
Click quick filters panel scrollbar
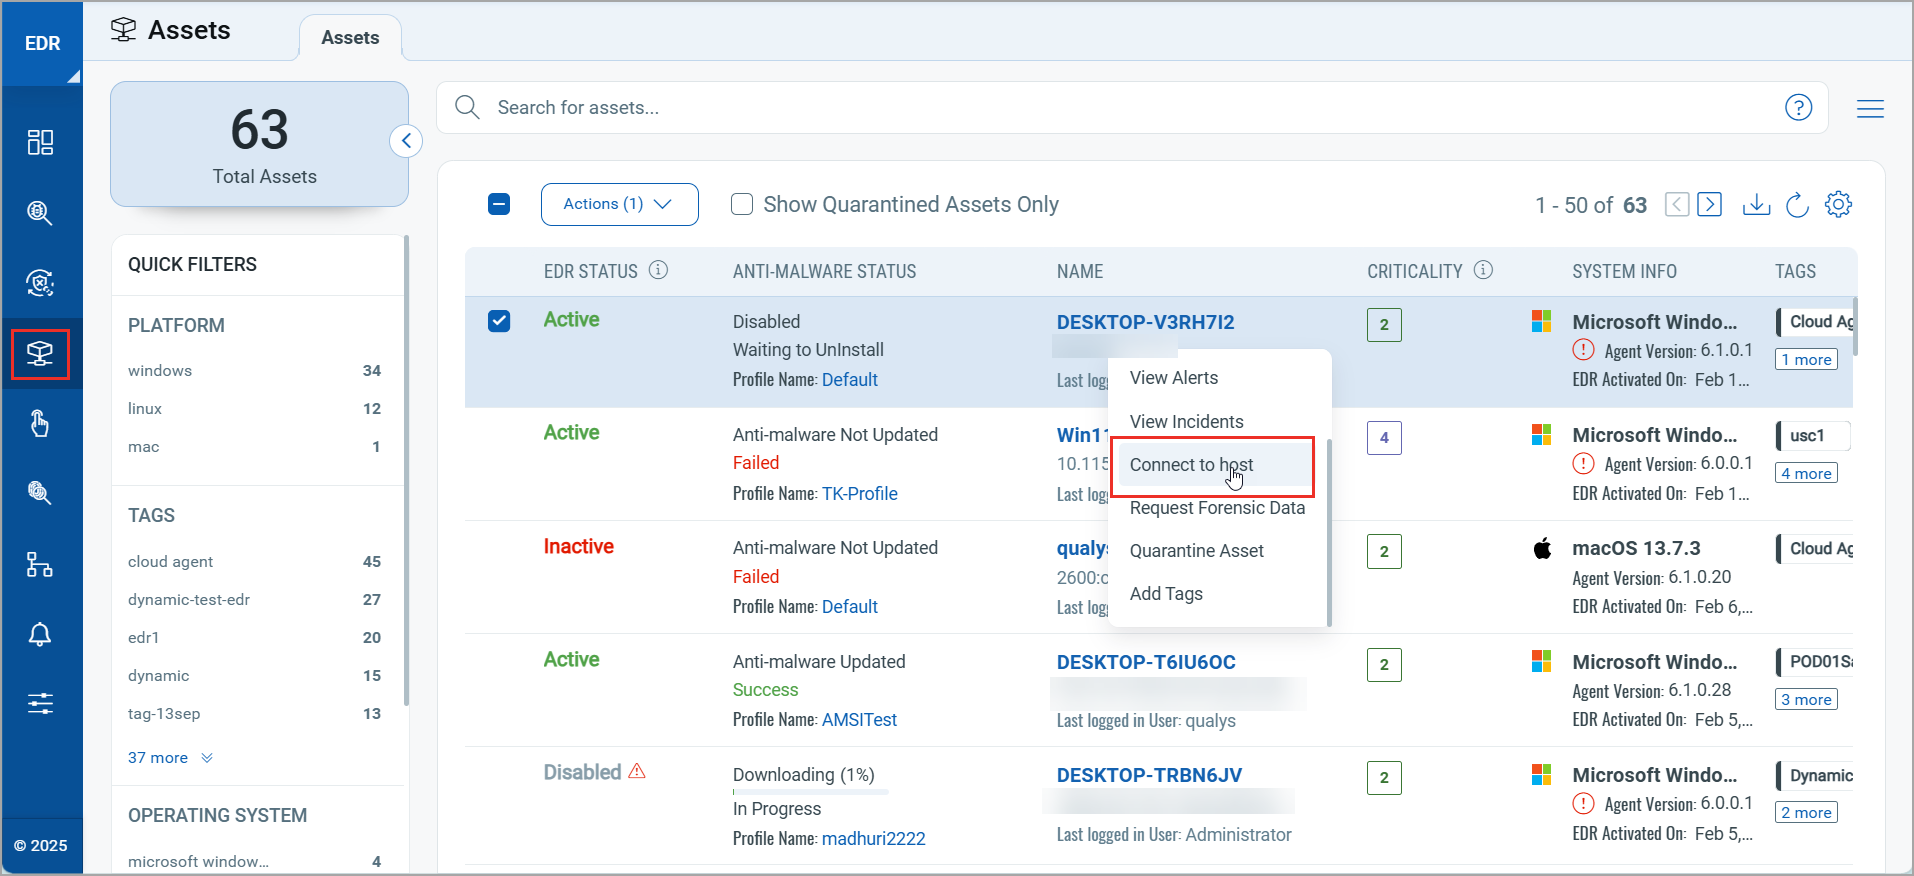coord(406,470)
